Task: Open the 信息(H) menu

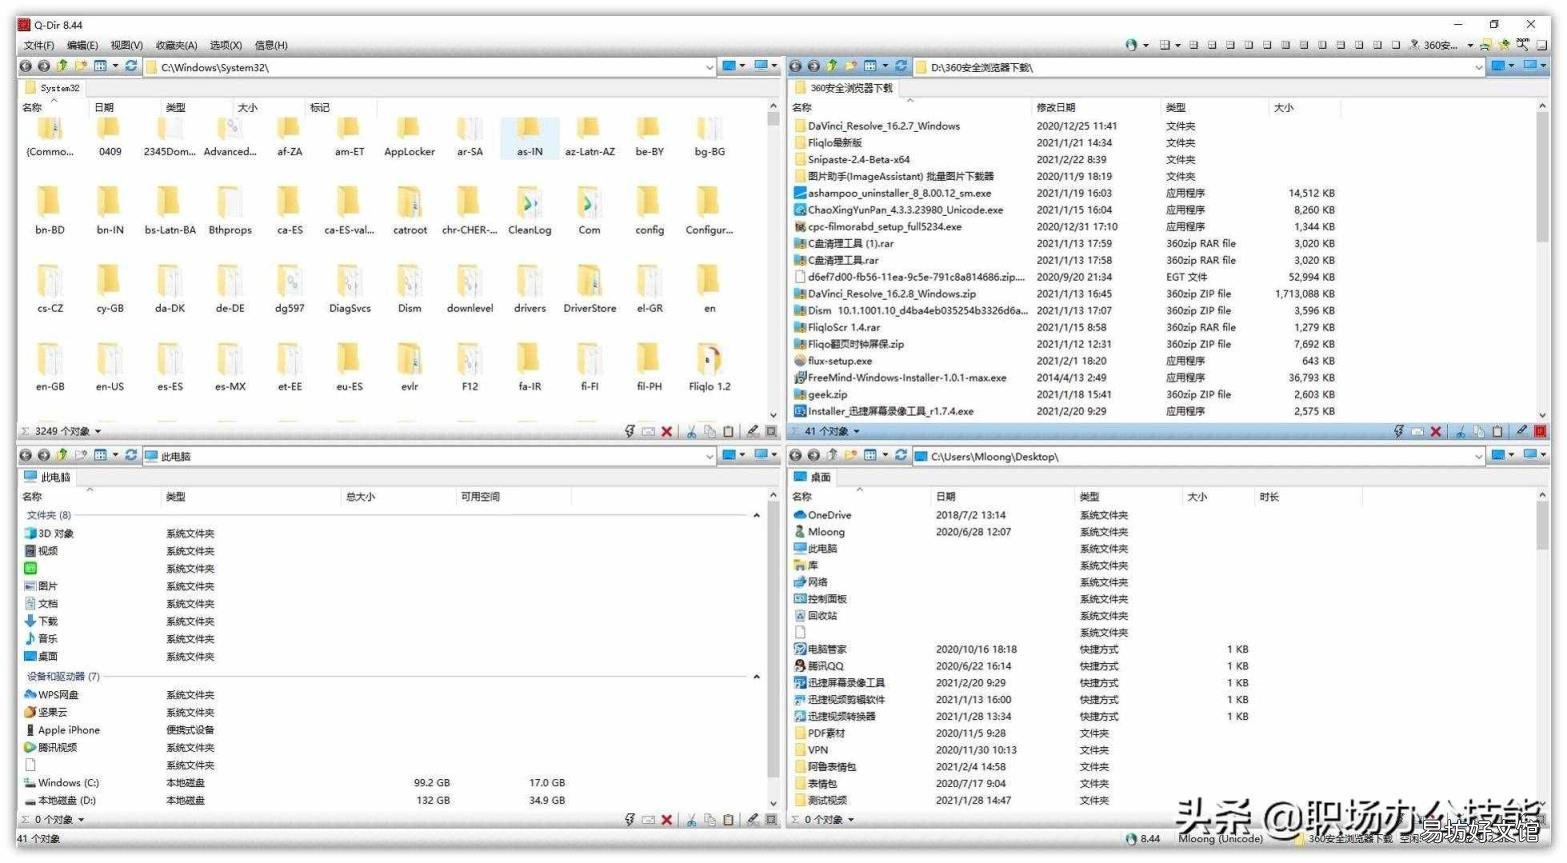Action: tap(271, 45)
